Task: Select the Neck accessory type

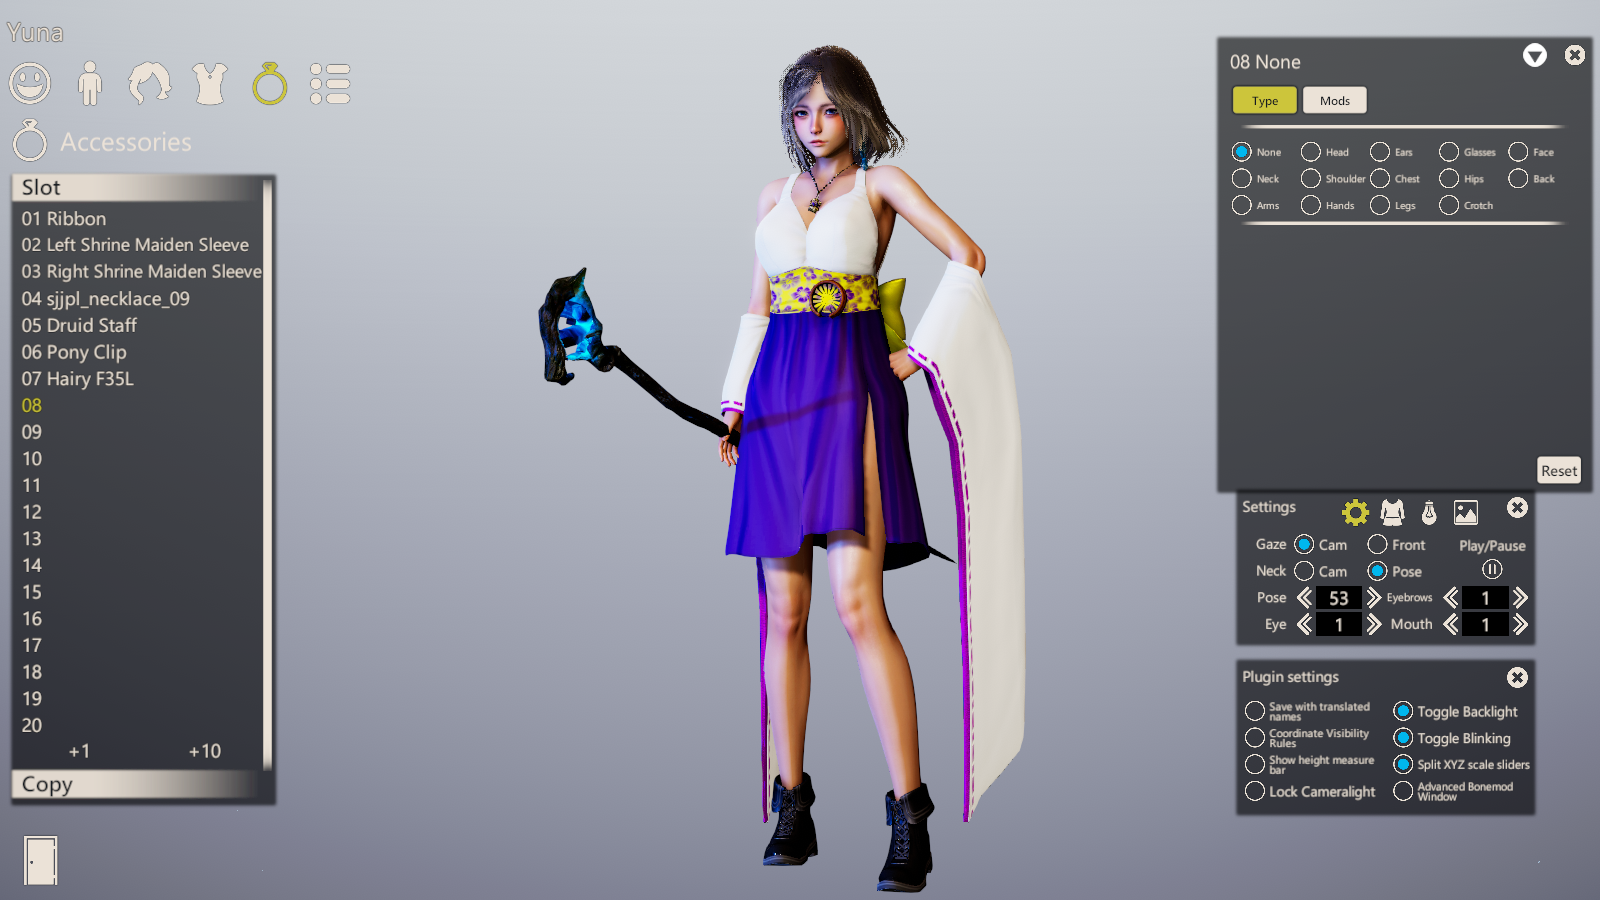Action: [1242, 179]
